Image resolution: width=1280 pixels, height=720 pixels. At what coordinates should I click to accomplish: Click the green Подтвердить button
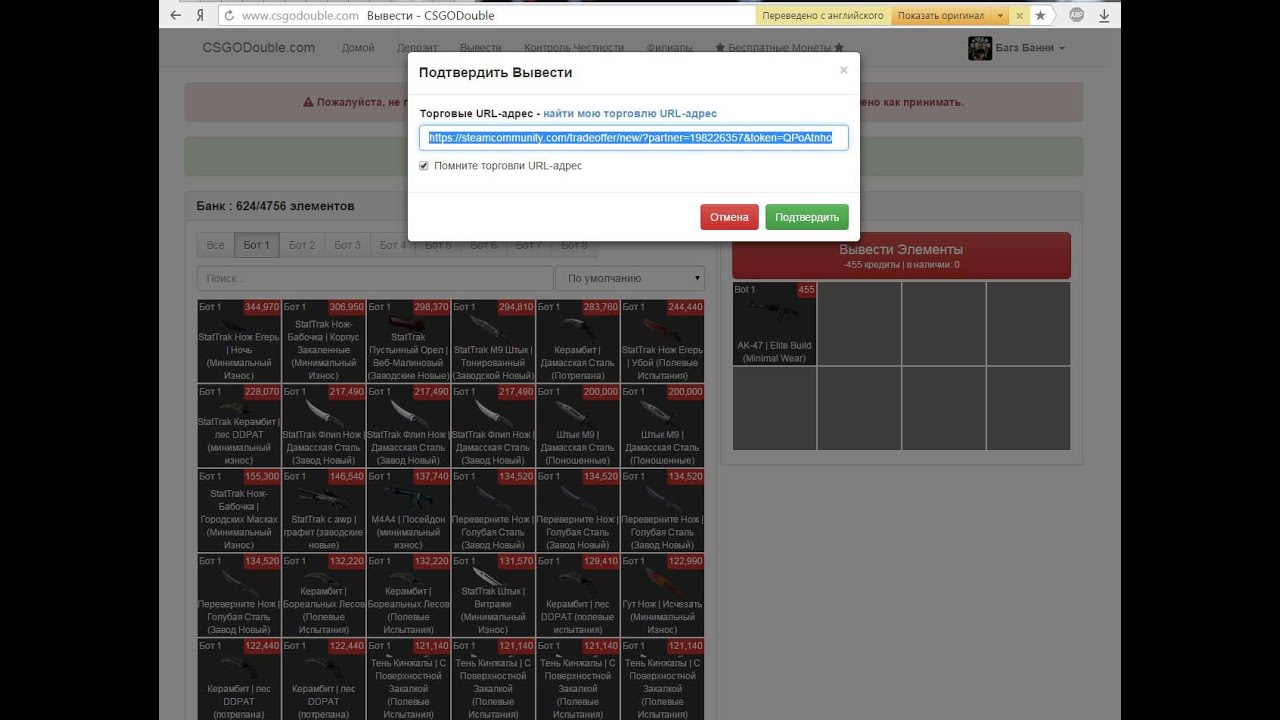click(x=807, y=217)
